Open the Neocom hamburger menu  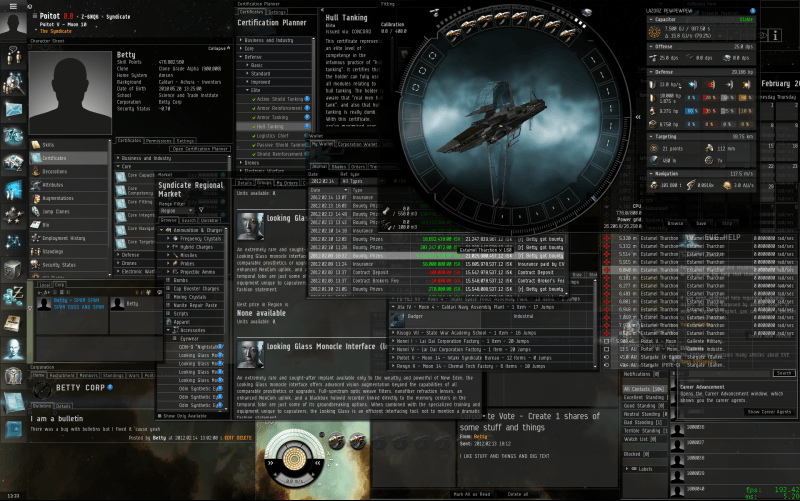13,6
